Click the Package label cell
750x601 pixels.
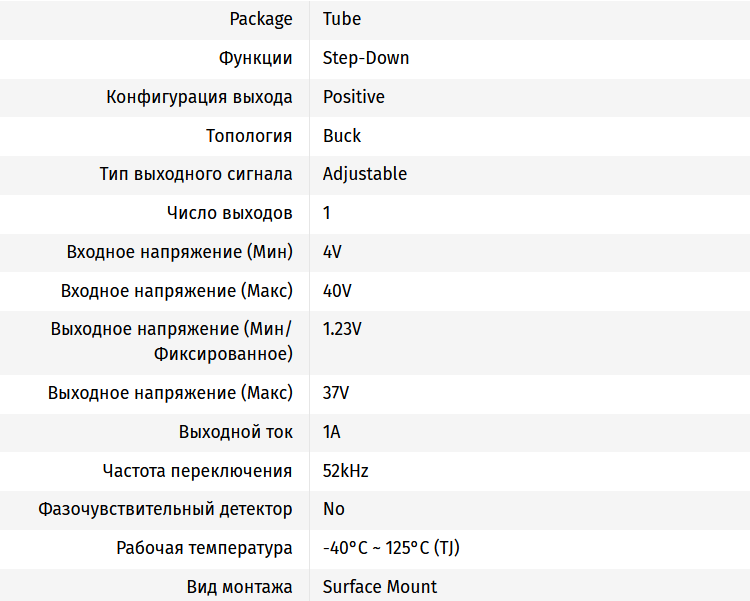coord(261,19)
